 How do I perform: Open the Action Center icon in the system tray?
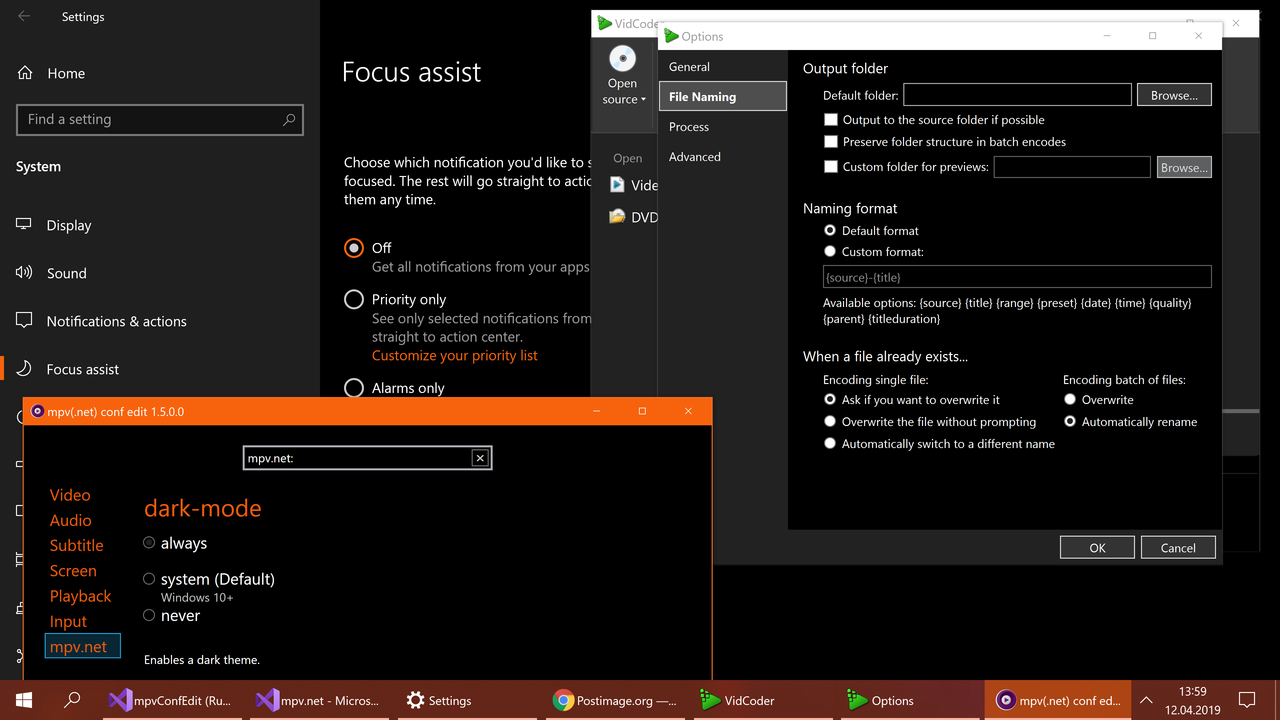pos(1246,700)
